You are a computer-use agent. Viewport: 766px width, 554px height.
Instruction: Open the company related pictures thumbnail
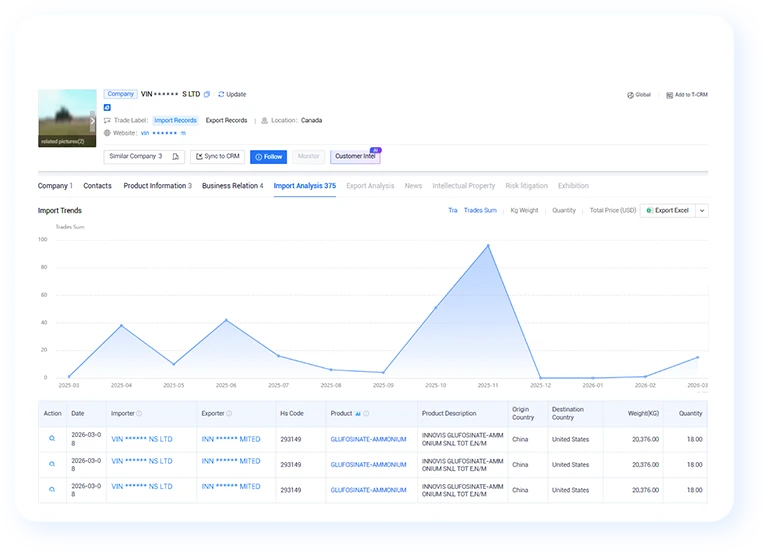click(67, 118)
